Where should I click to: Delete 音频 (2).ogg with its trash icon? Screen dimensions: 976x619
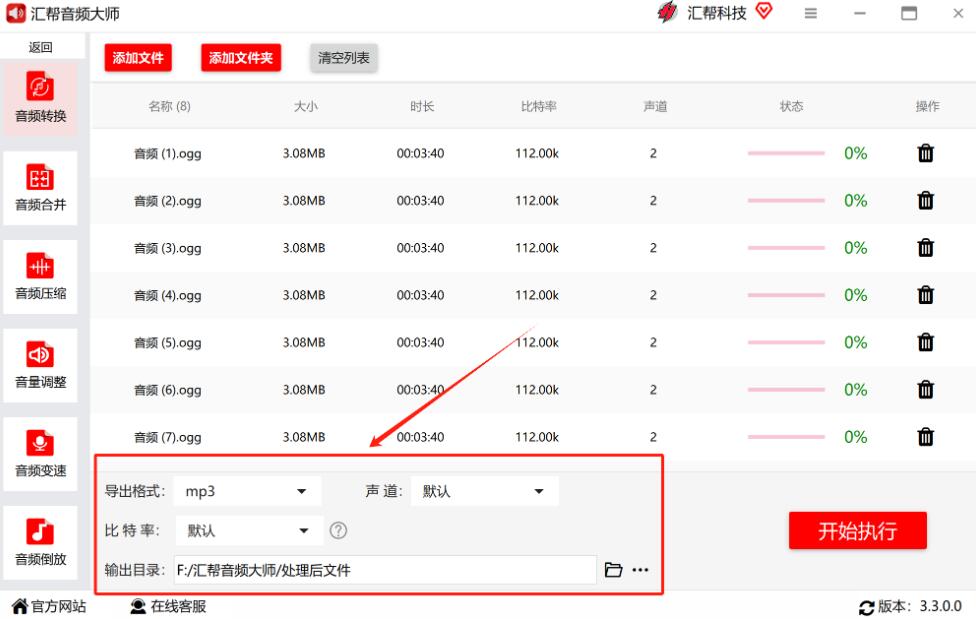pyautogui.click(x=926, y=201)
